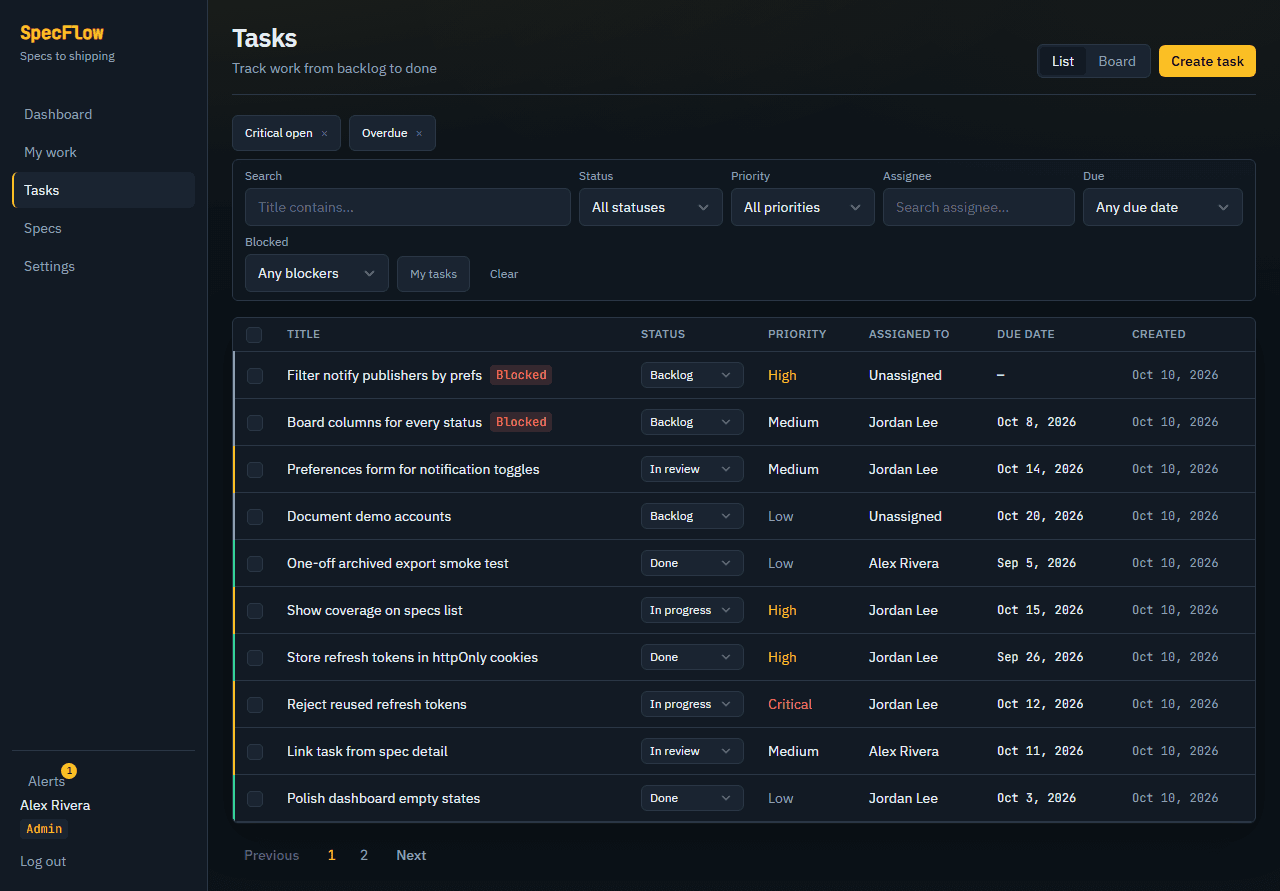Viewport: 1280px width, 891px height.
Task: Tick the Document demo accounts checkbox
Action: (x=255, y=517)
